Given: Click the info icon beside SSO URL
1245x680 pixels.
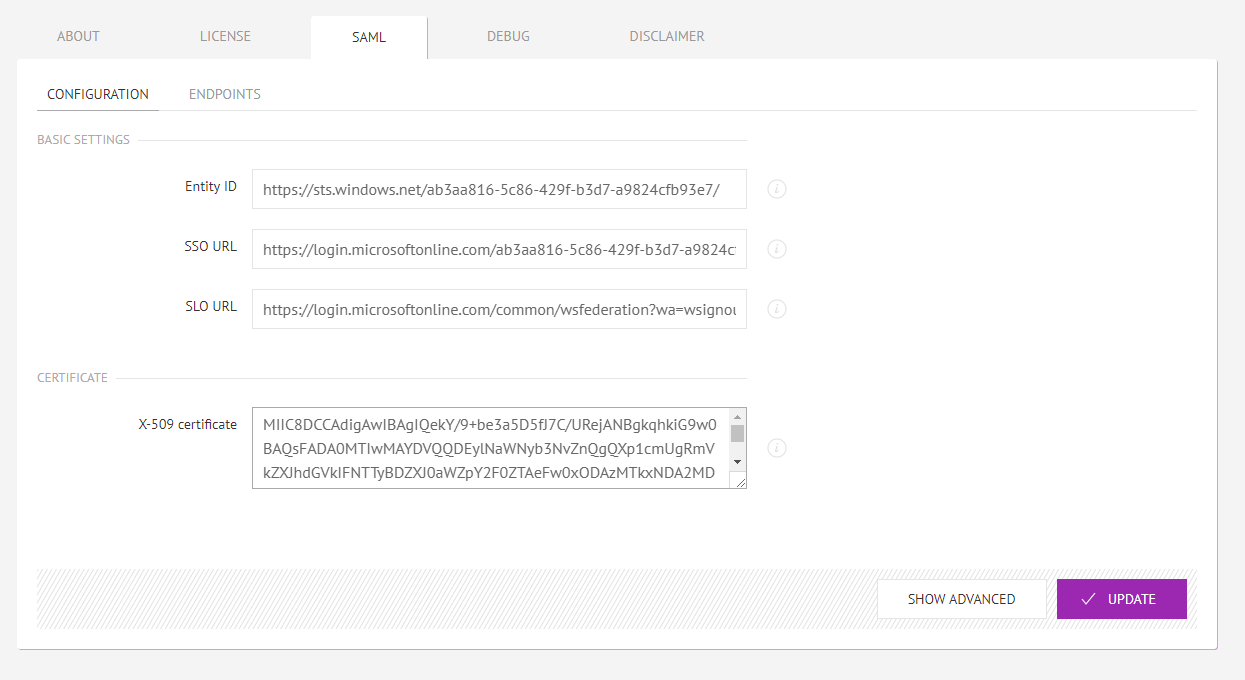Looking at the screenshot, I should pos(777,249).
